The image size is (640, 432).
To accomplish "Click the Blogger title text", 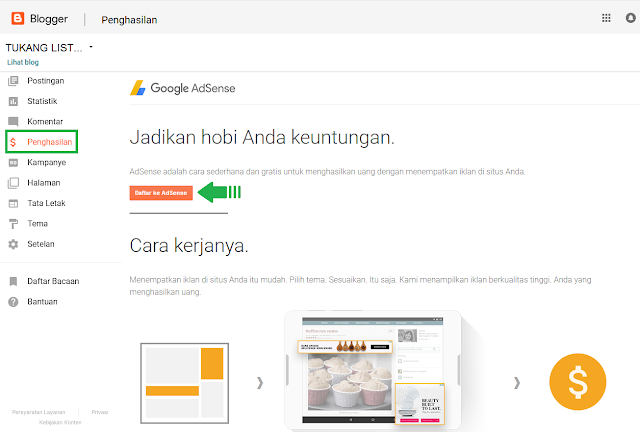I will click(x=49, y=19).
